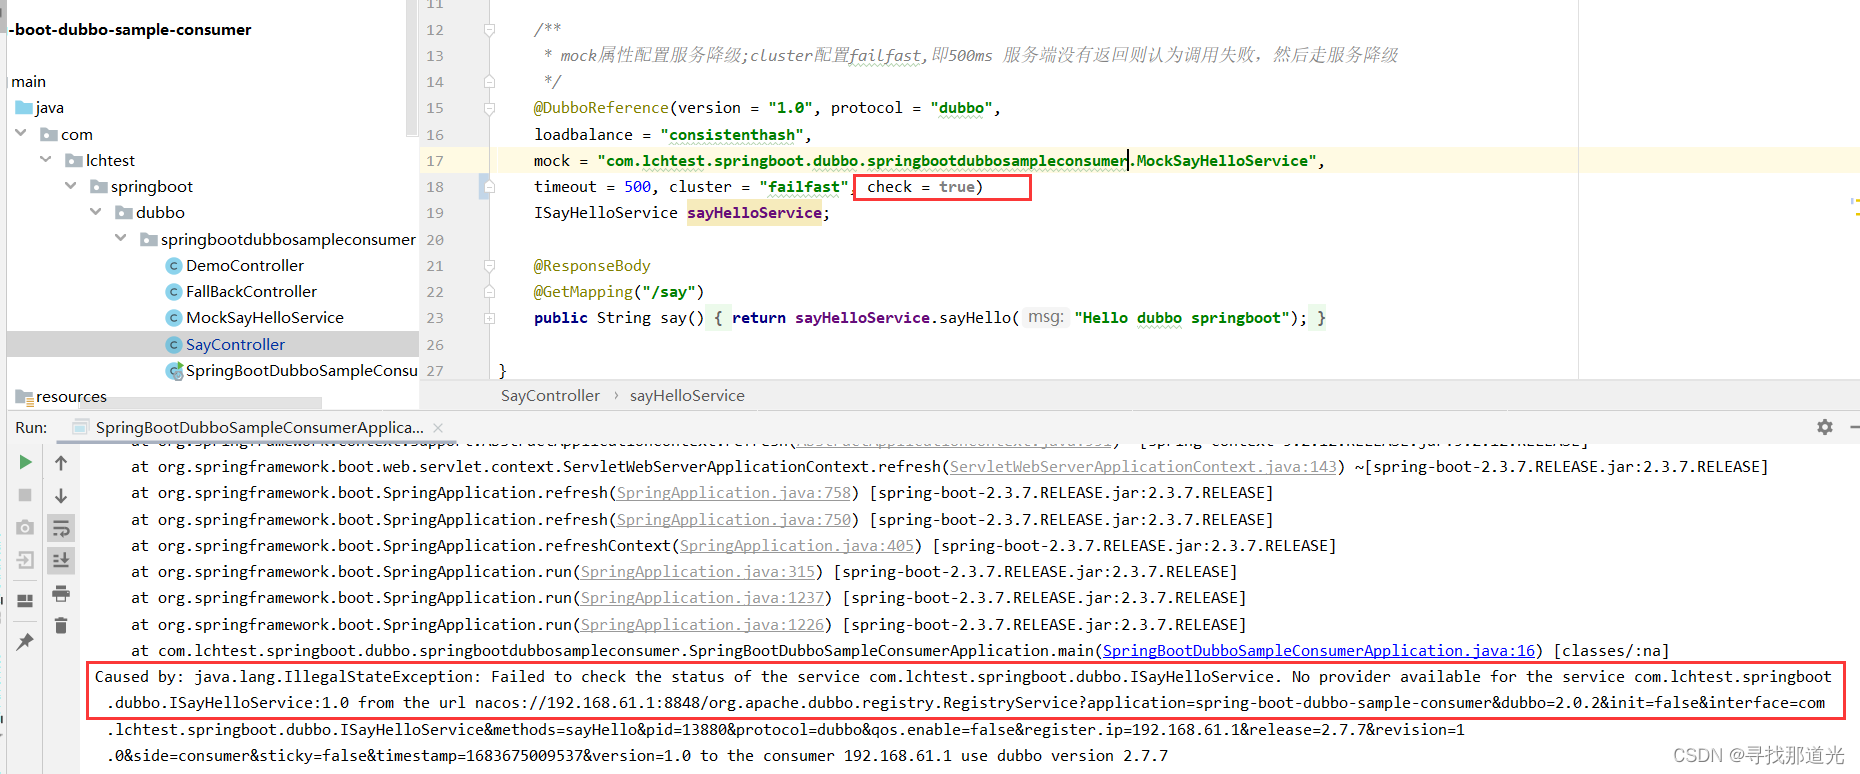
Task: Toggle Scroll to End in console
Action: click(x=61, y=560)
